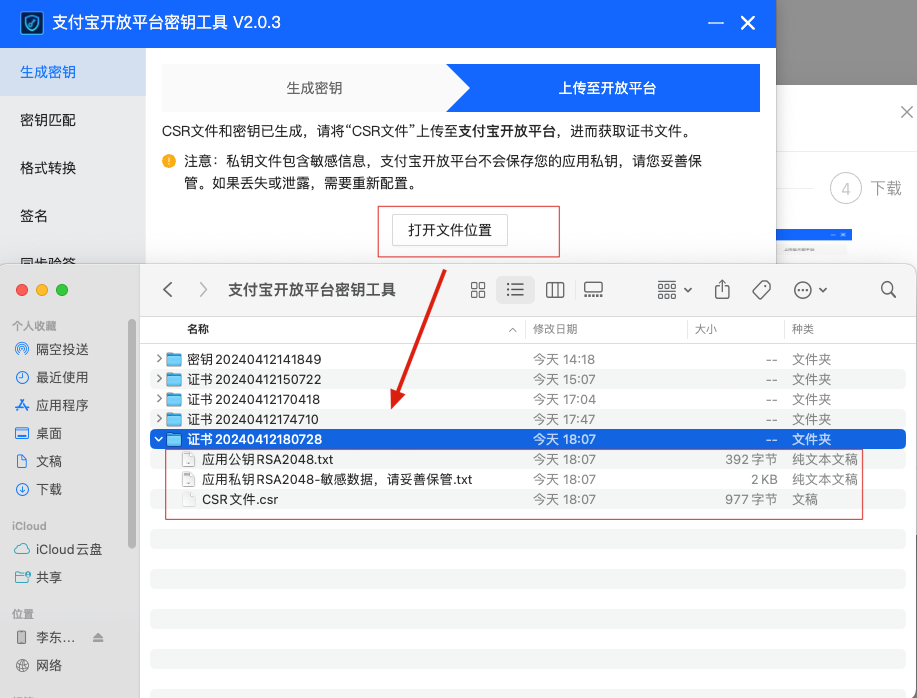Click the orange warning notice icon
This screenshot has width=917, height=698.
point(169,161)
